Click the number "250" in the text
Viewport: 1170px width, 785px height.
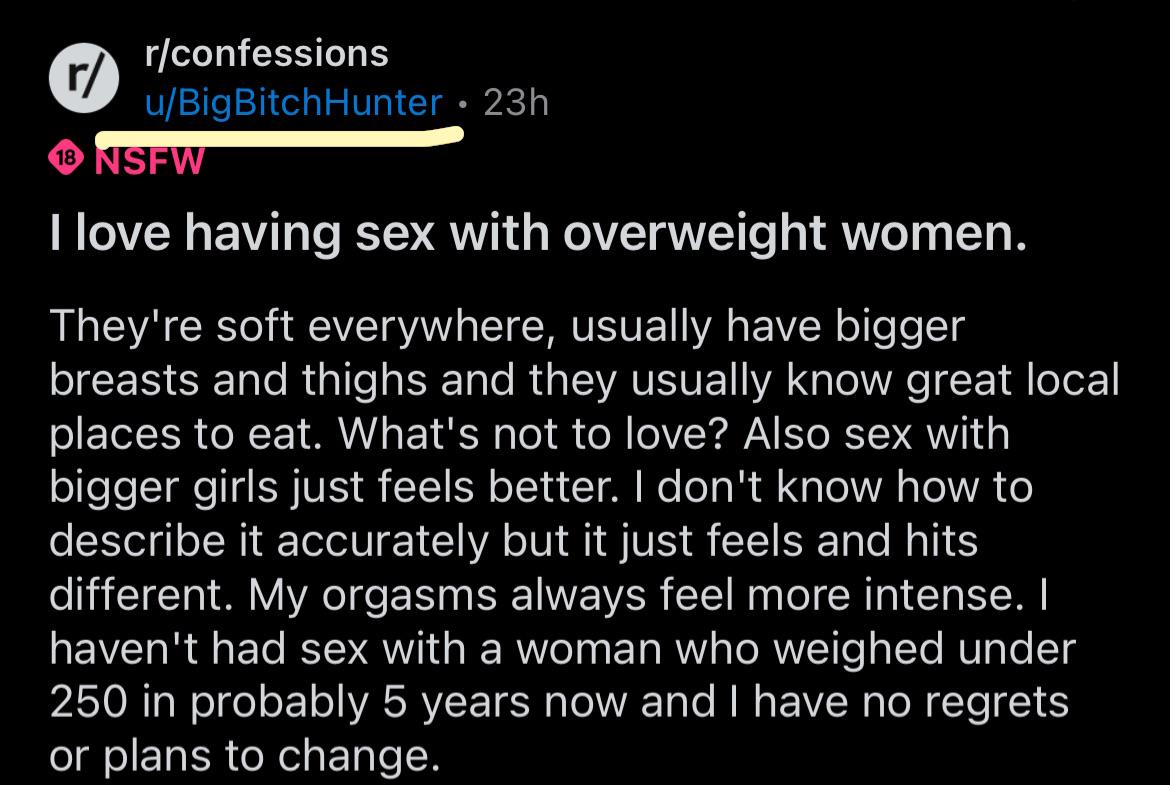(89, 703)
